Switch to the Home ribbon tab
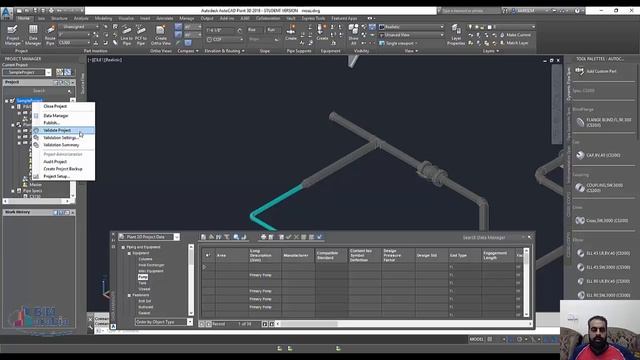Image resolution: width=640 pixels, height=360 pixels. click(x=23, y=18)
